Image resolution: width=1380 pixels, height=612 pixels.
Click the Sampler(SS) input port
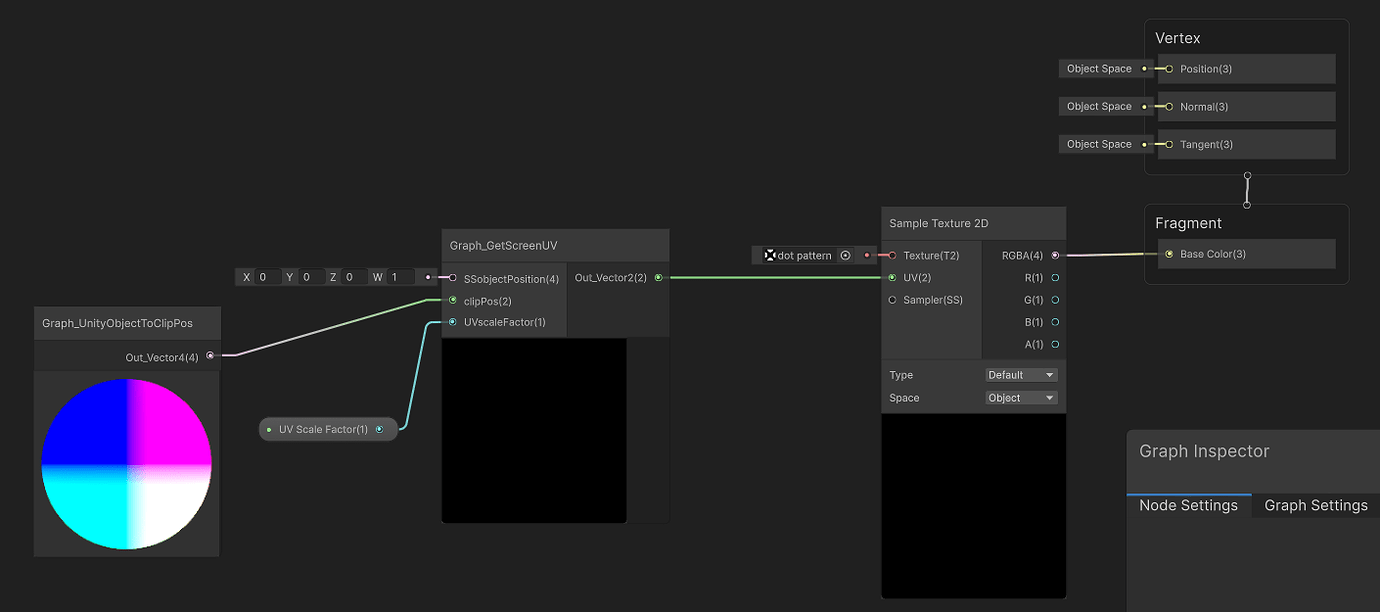coord(891,299)
